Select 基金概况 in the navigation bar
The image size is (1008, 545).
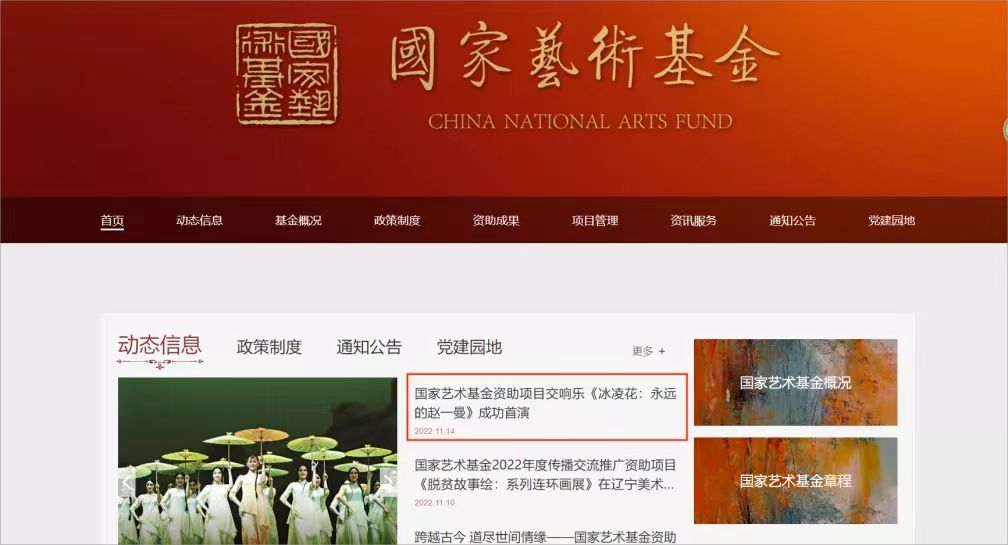point(298,220)
